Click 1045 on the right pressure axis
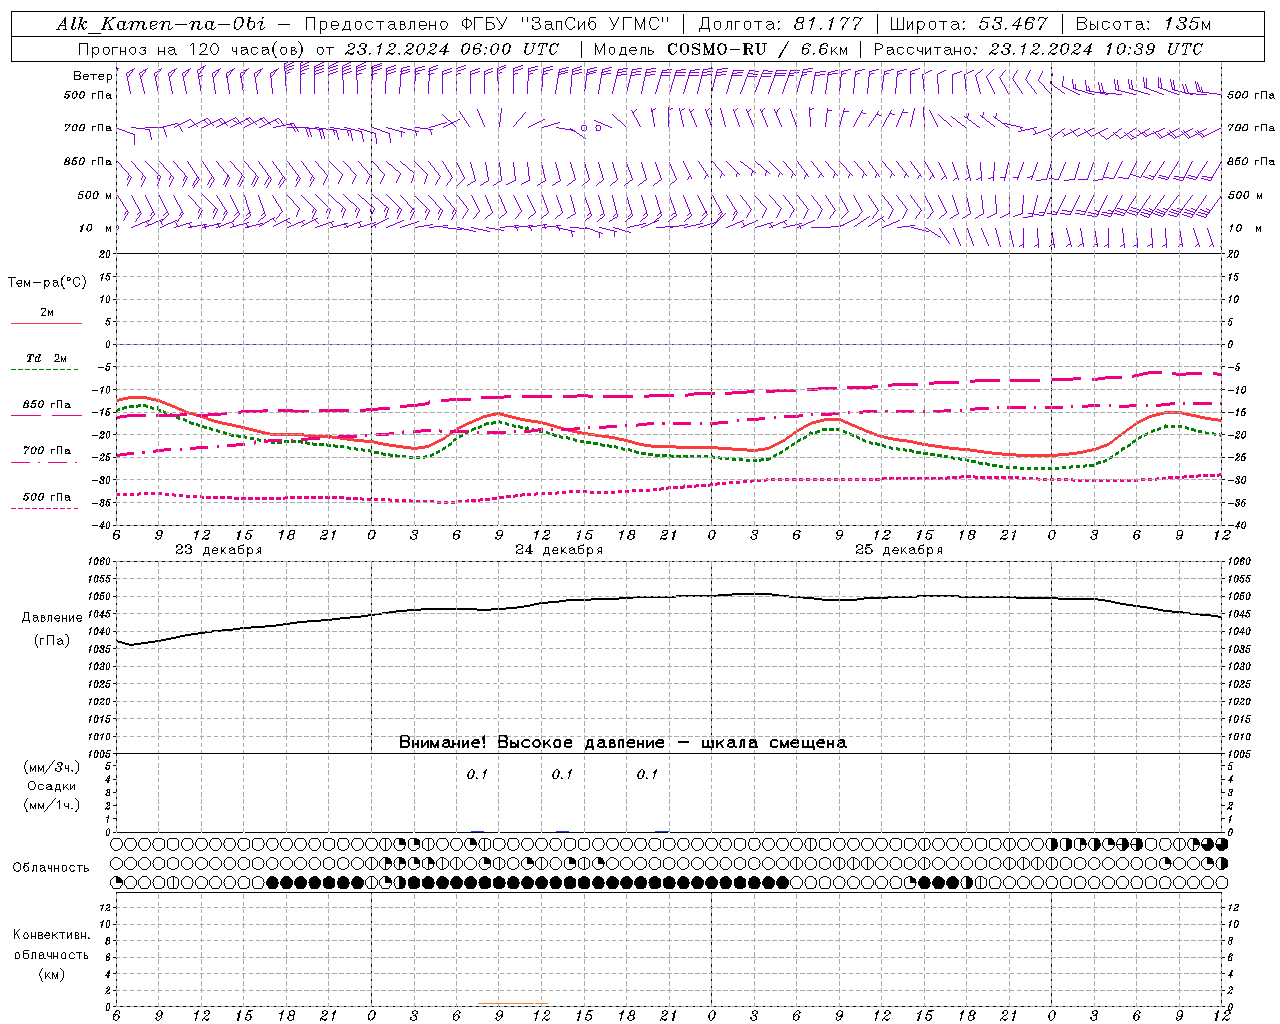The width and height of the screenshot is (1280, 1024). (1239, 614)
